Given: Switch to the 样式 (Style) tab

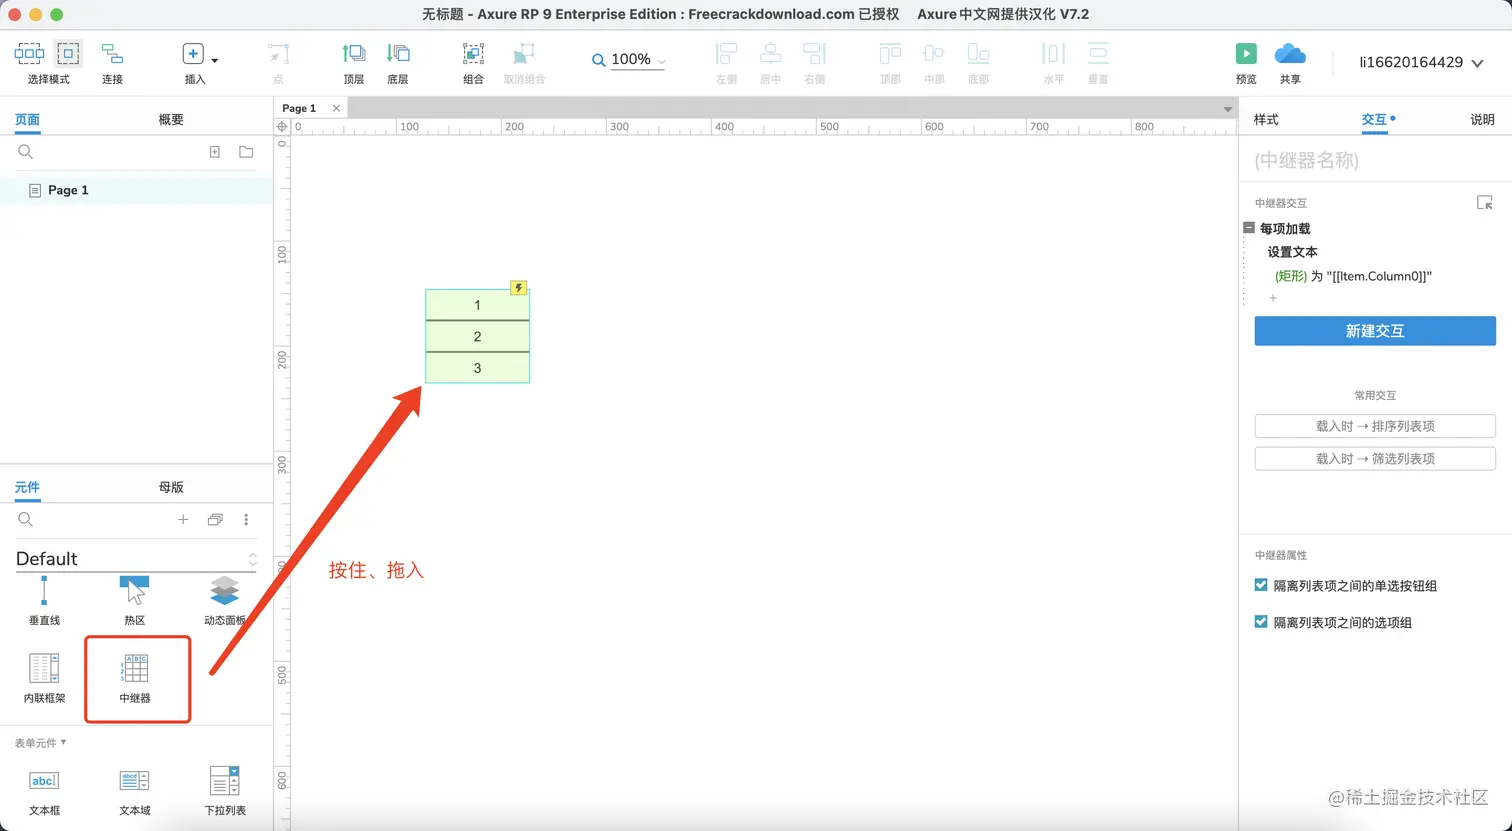Looking at the screenshot, I should coord(1266,119).
